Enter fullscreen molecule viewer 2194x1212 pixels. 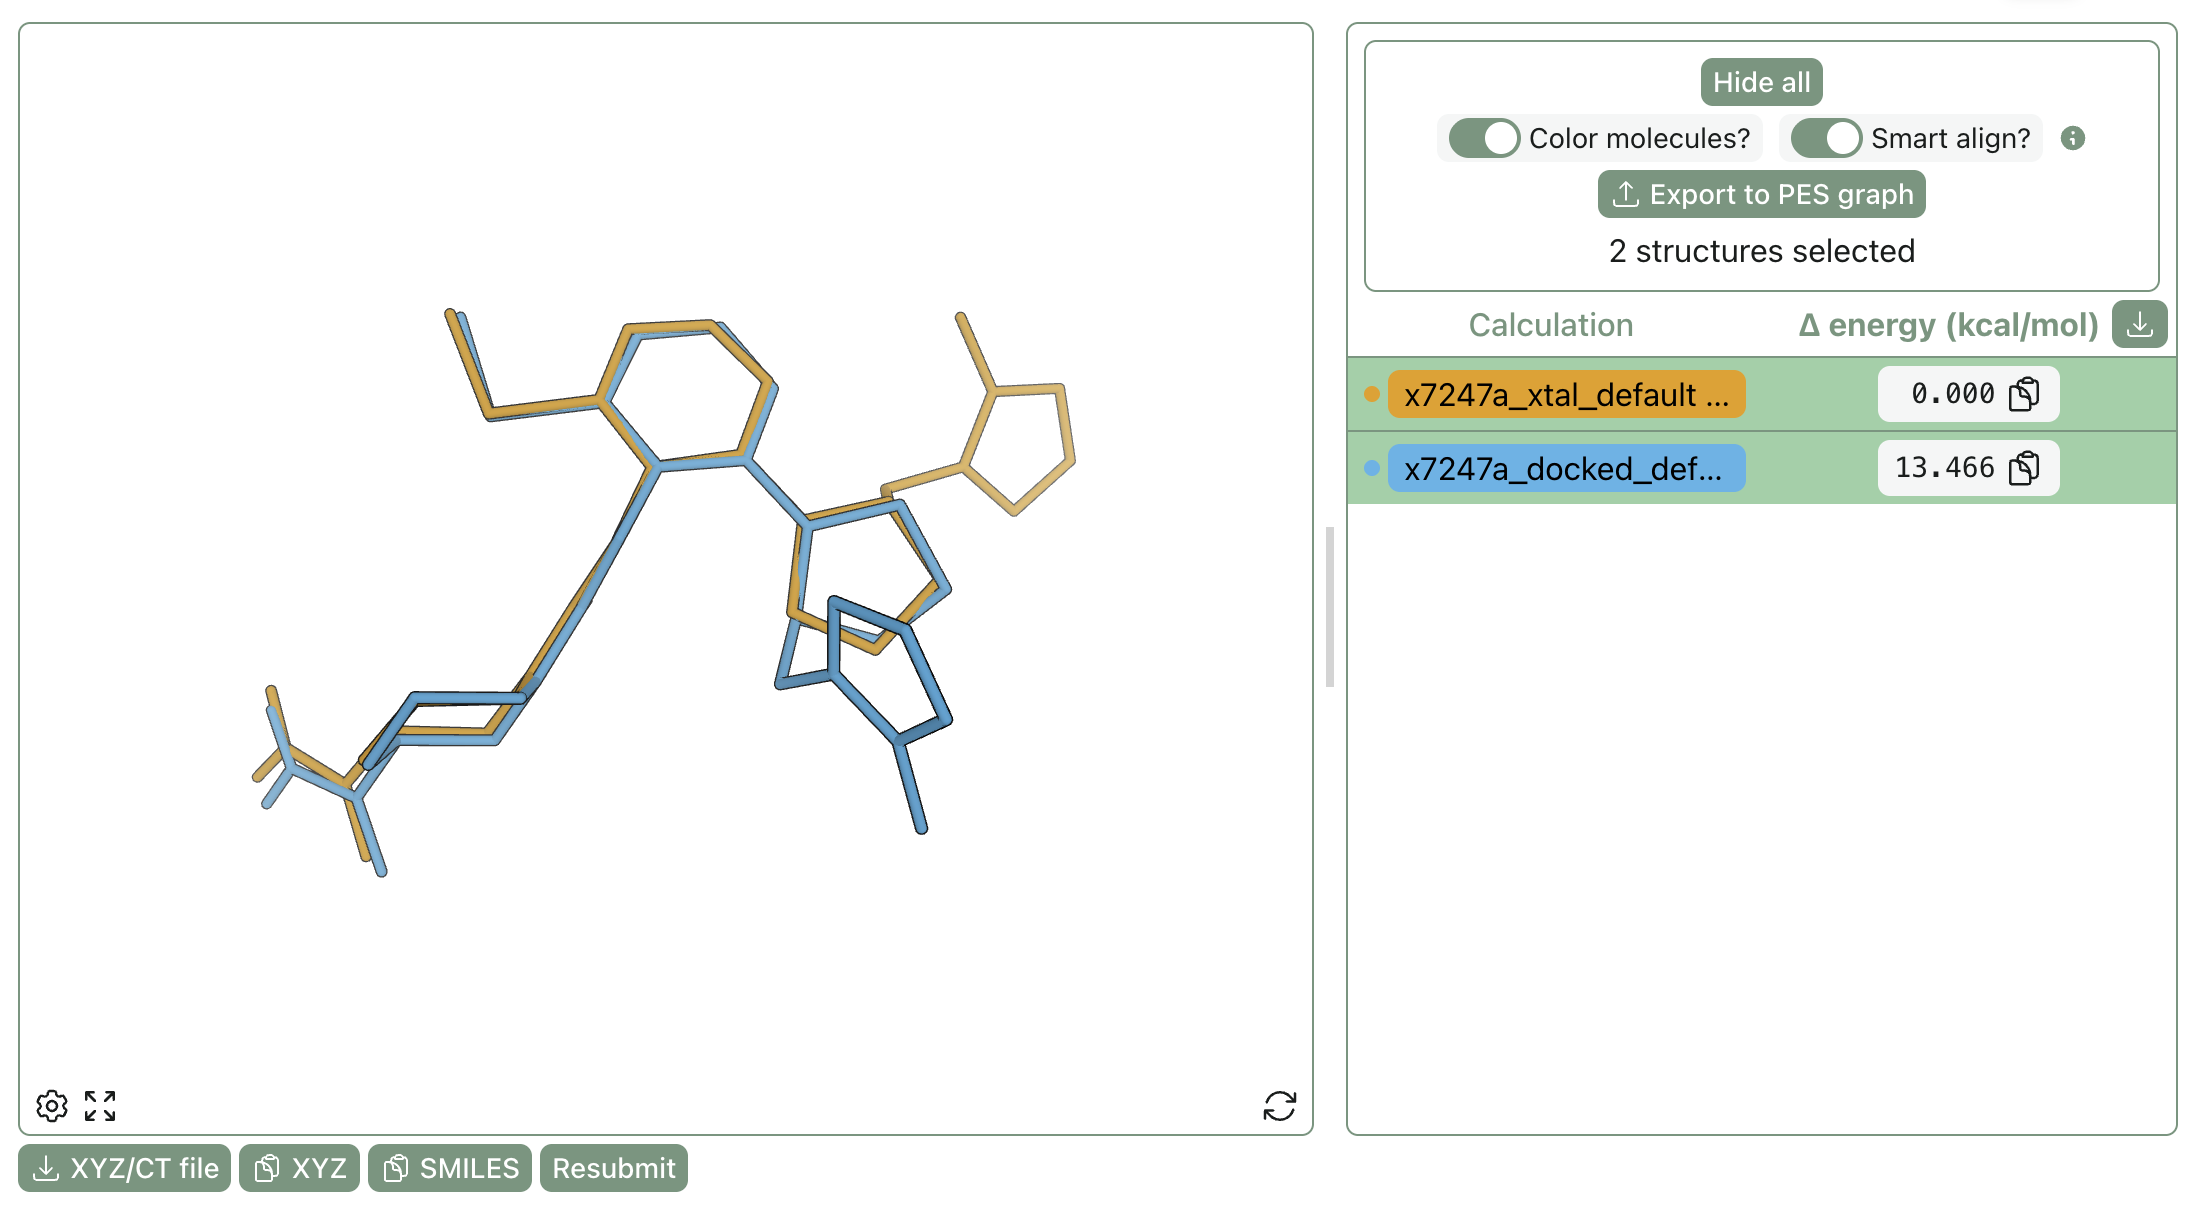(x=100, y=1106)
